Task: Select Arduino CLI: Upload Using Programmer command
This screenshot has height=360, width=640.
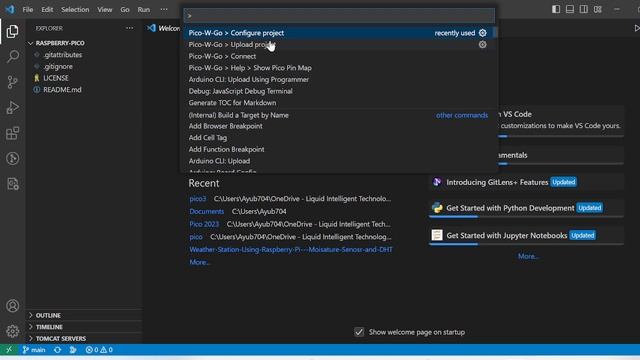Action: point(339,80)
